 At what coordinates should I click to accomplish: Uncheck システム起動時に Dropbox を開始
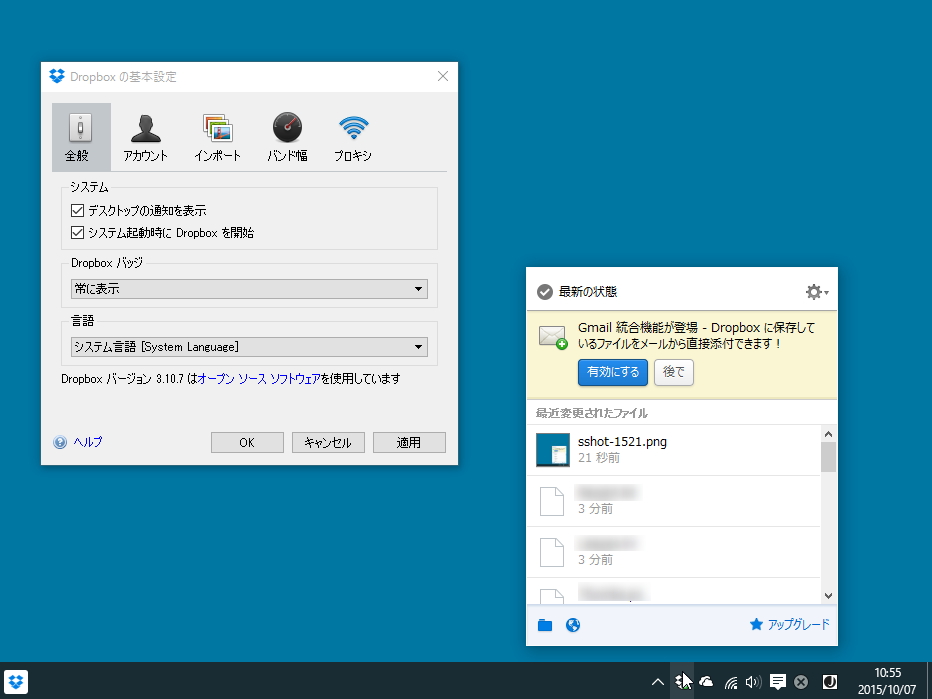[77, 232]
